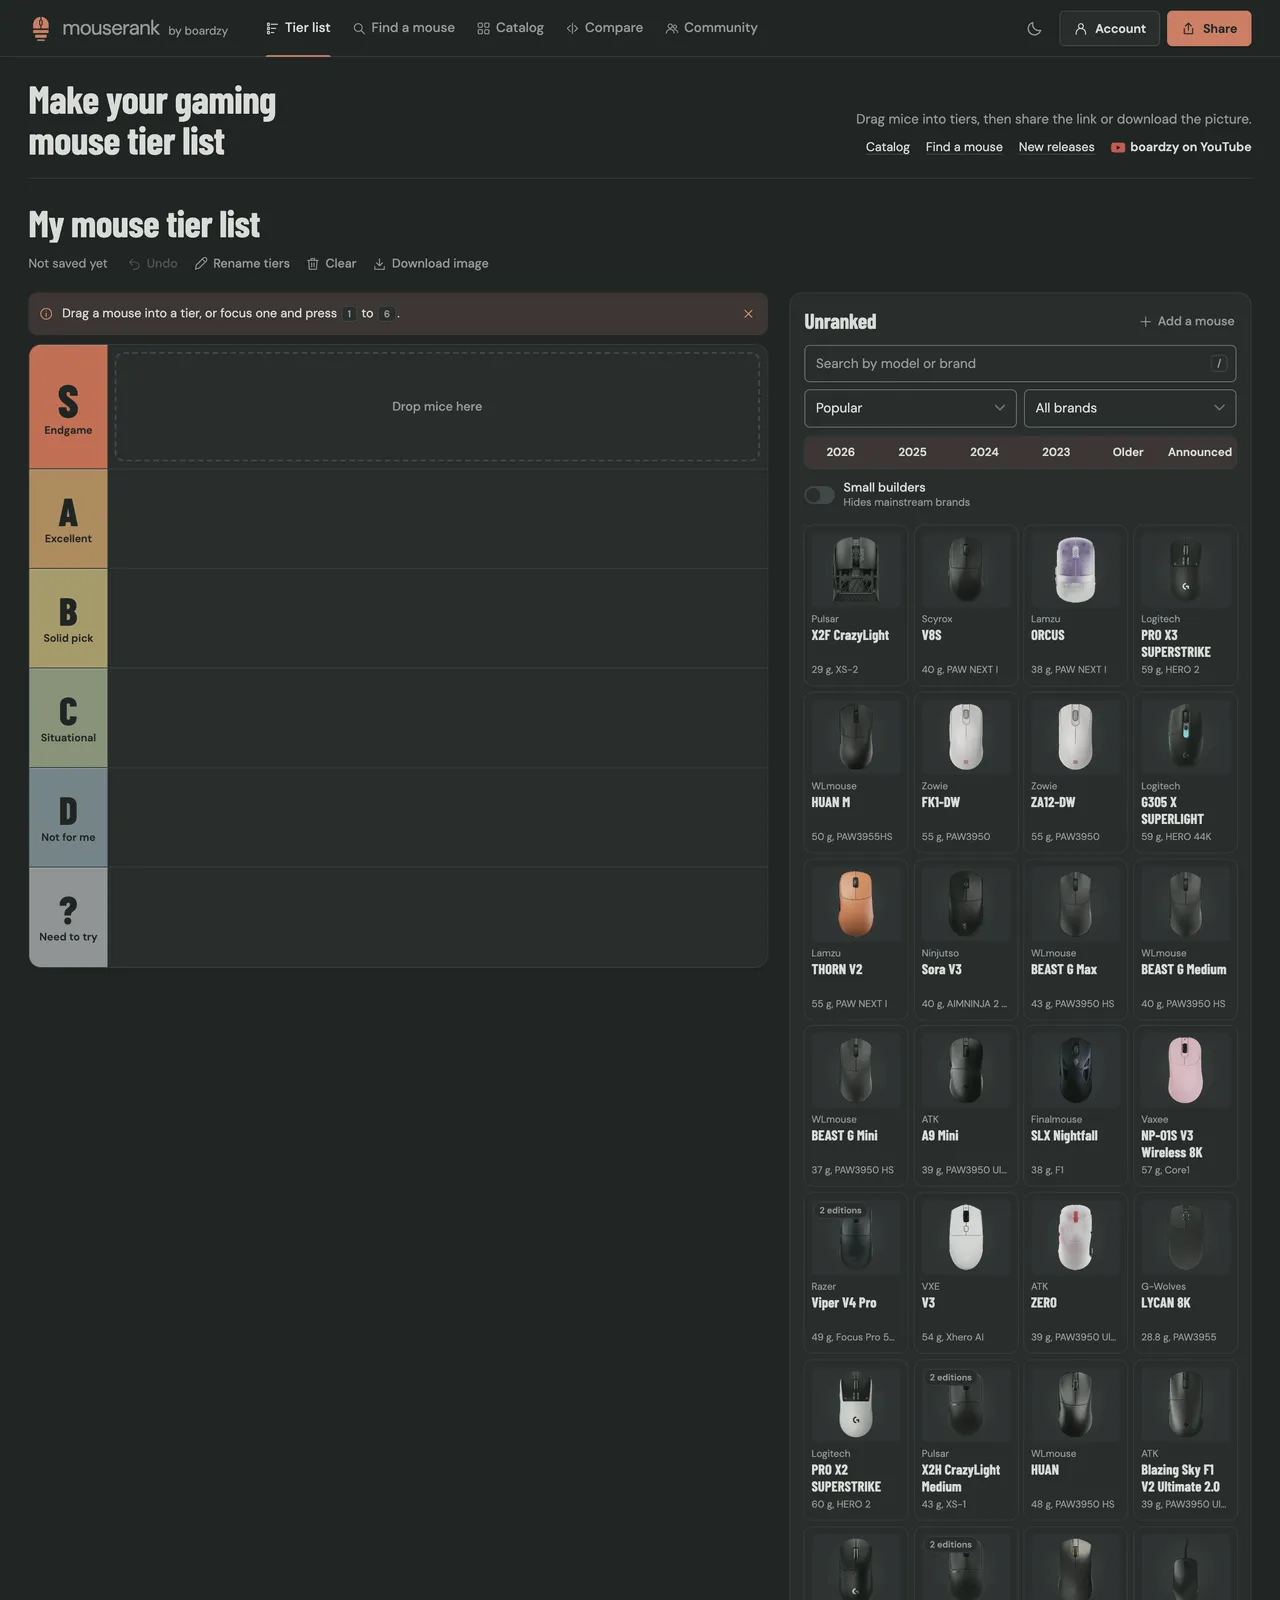Select the Announced filter
The width and height of the screenshot is (1280, 1600).
pos(1200,452)
